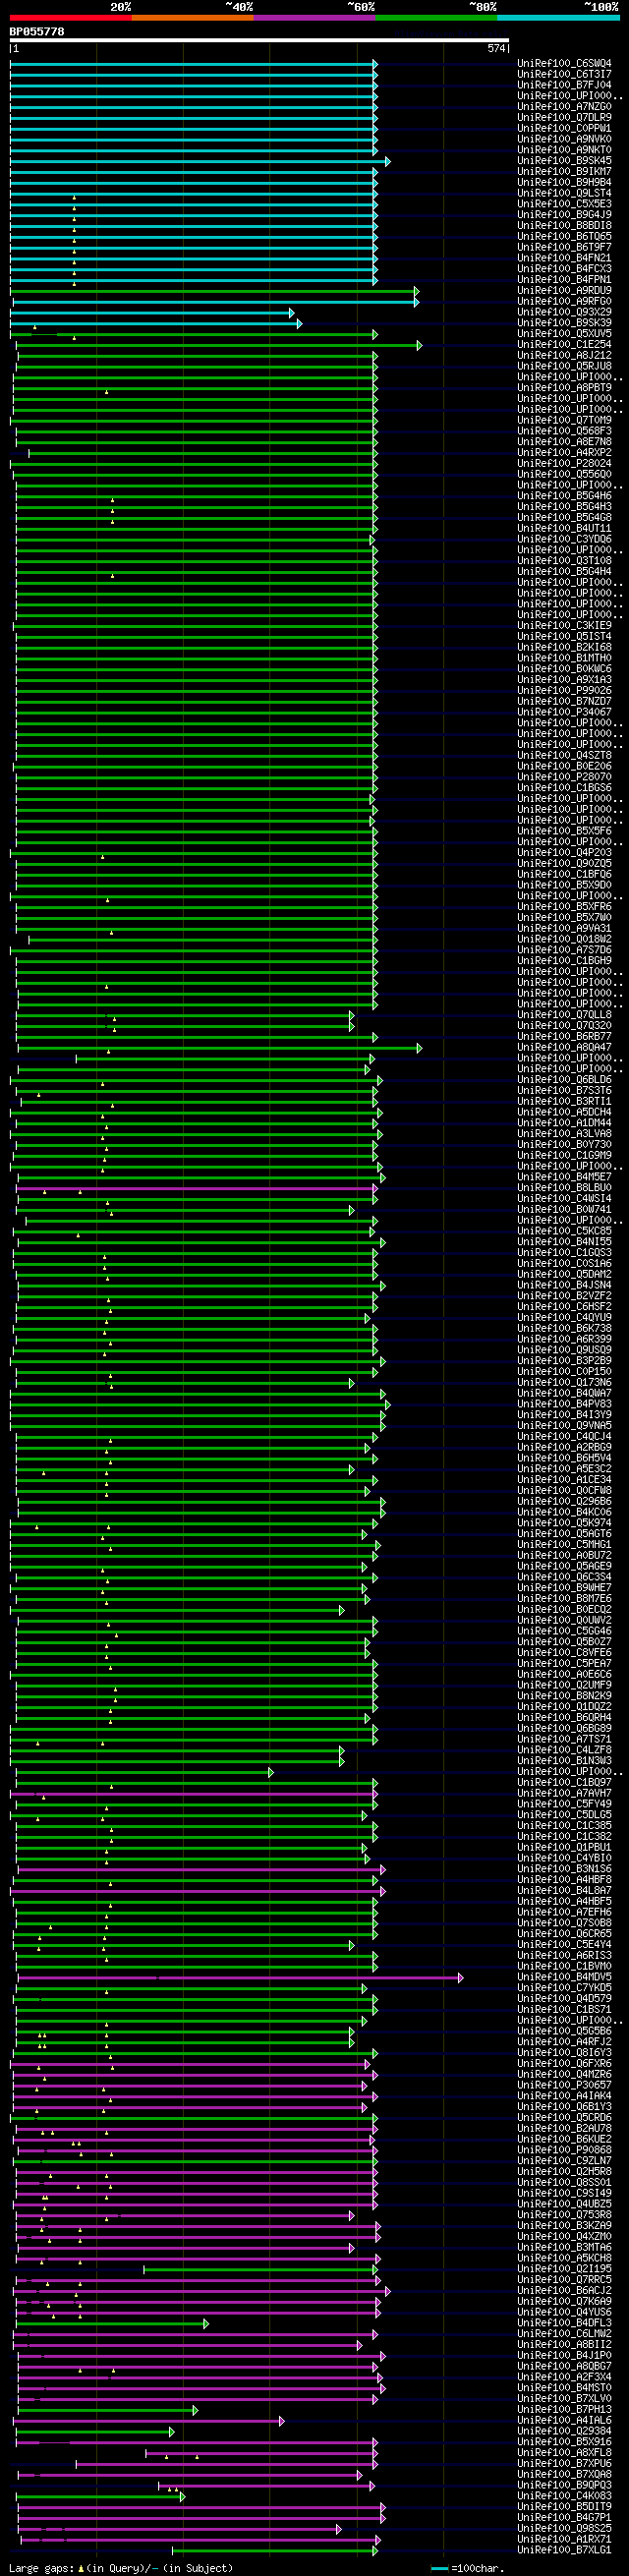Select label UniRef100_Q2I195

click(x=564, y=2269)
